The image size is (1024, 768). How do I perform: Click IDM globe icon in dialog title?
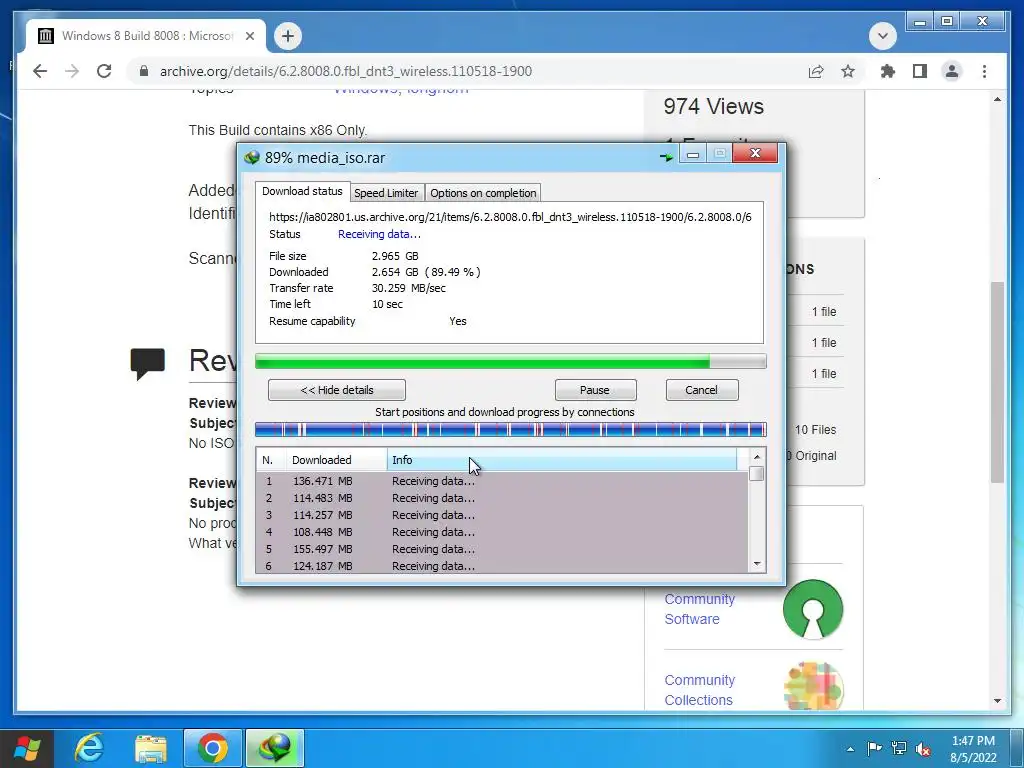tap(252, 157)
